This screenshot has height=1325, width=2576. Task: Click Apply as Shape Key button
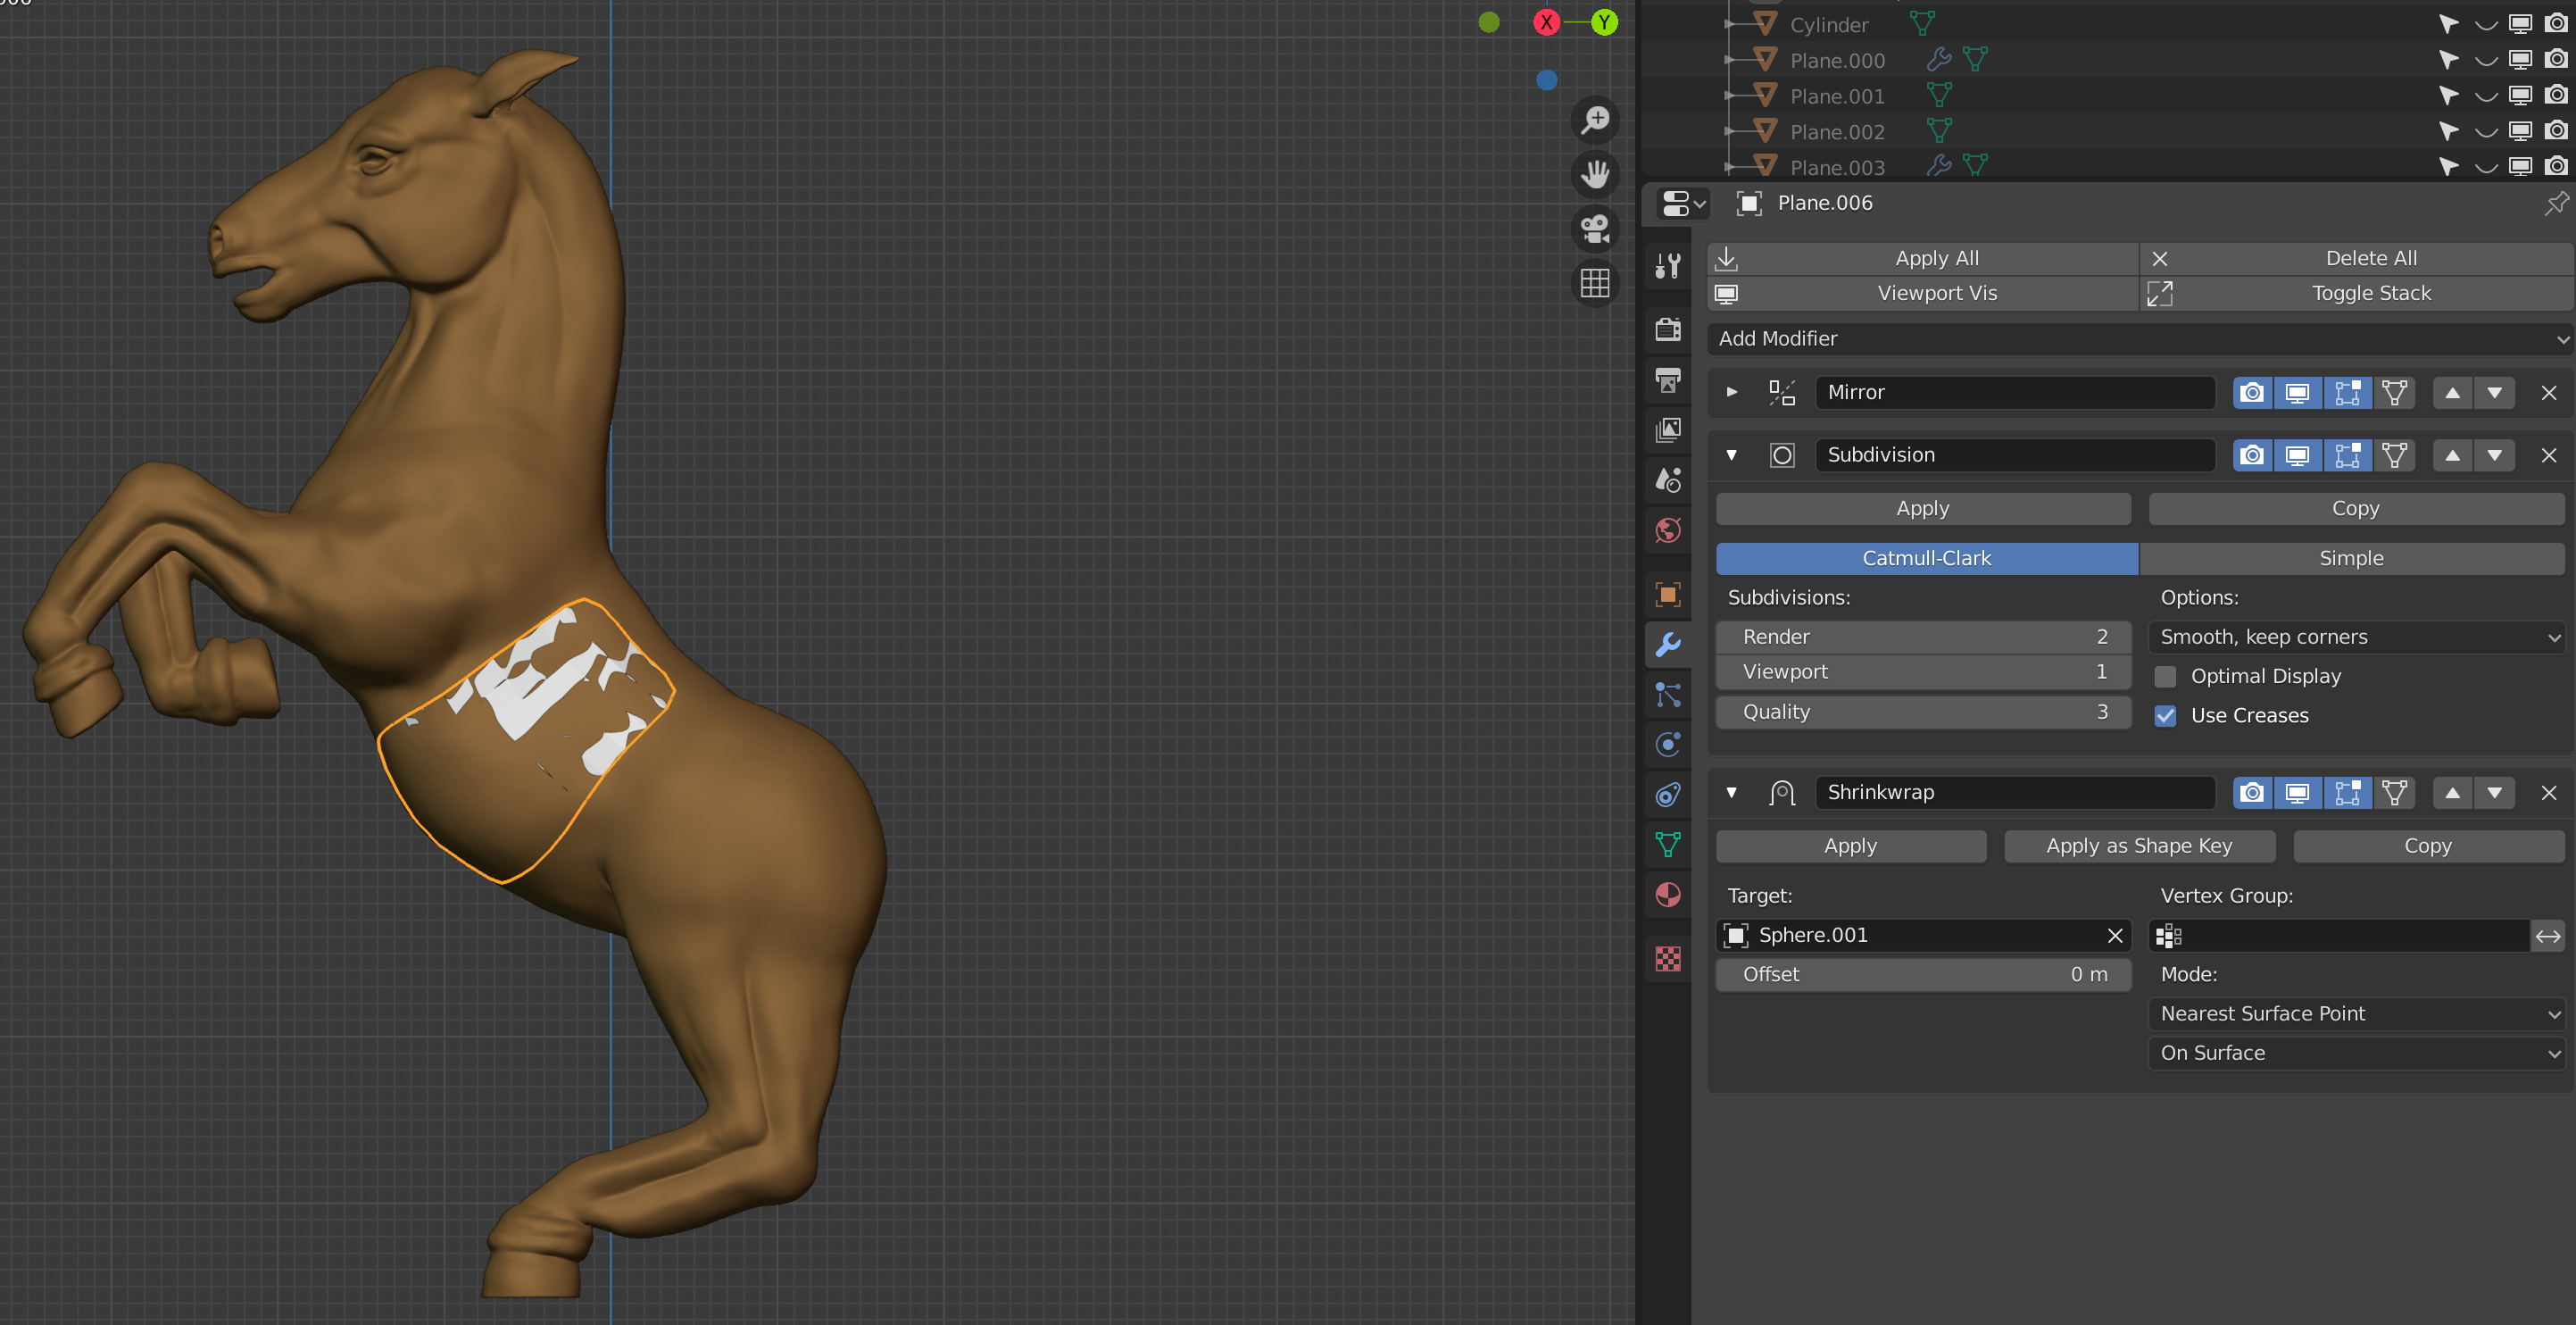click(x=2139, y=846)
